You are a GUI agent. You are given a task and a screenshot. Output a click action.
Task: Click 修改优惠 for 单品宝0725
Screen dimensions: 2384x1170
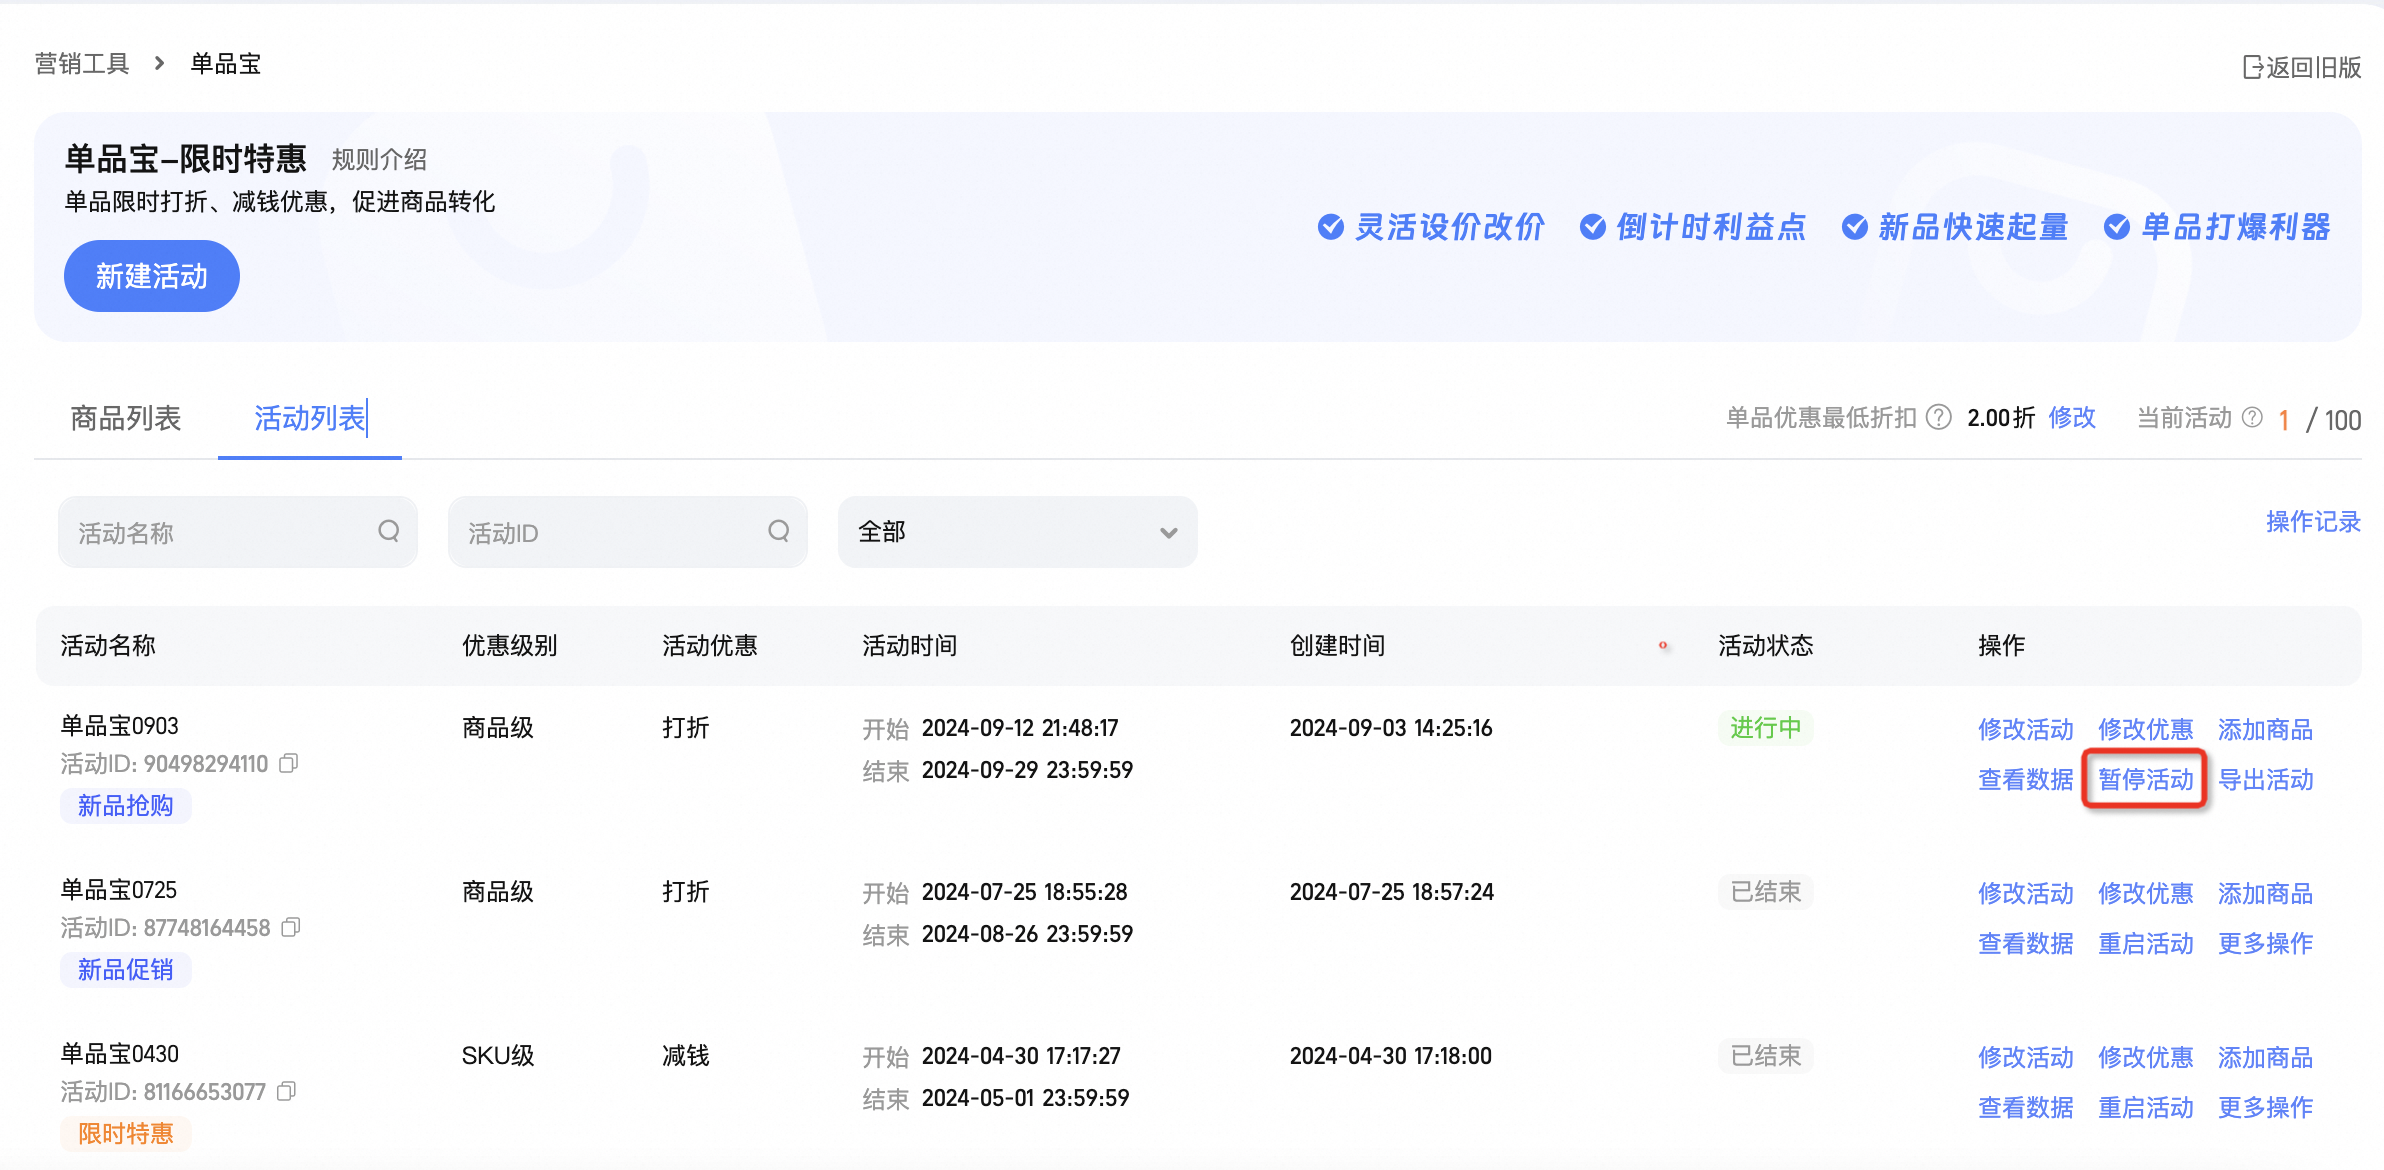2146,893
